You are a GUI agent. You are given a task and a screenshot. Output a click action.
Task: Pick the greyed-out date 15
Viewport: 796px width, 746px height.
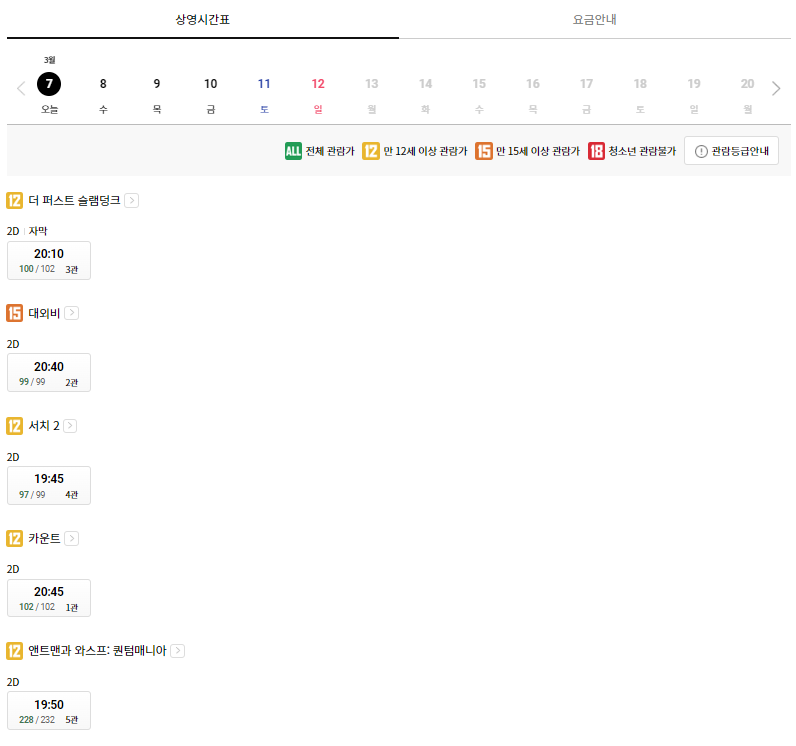479,84
